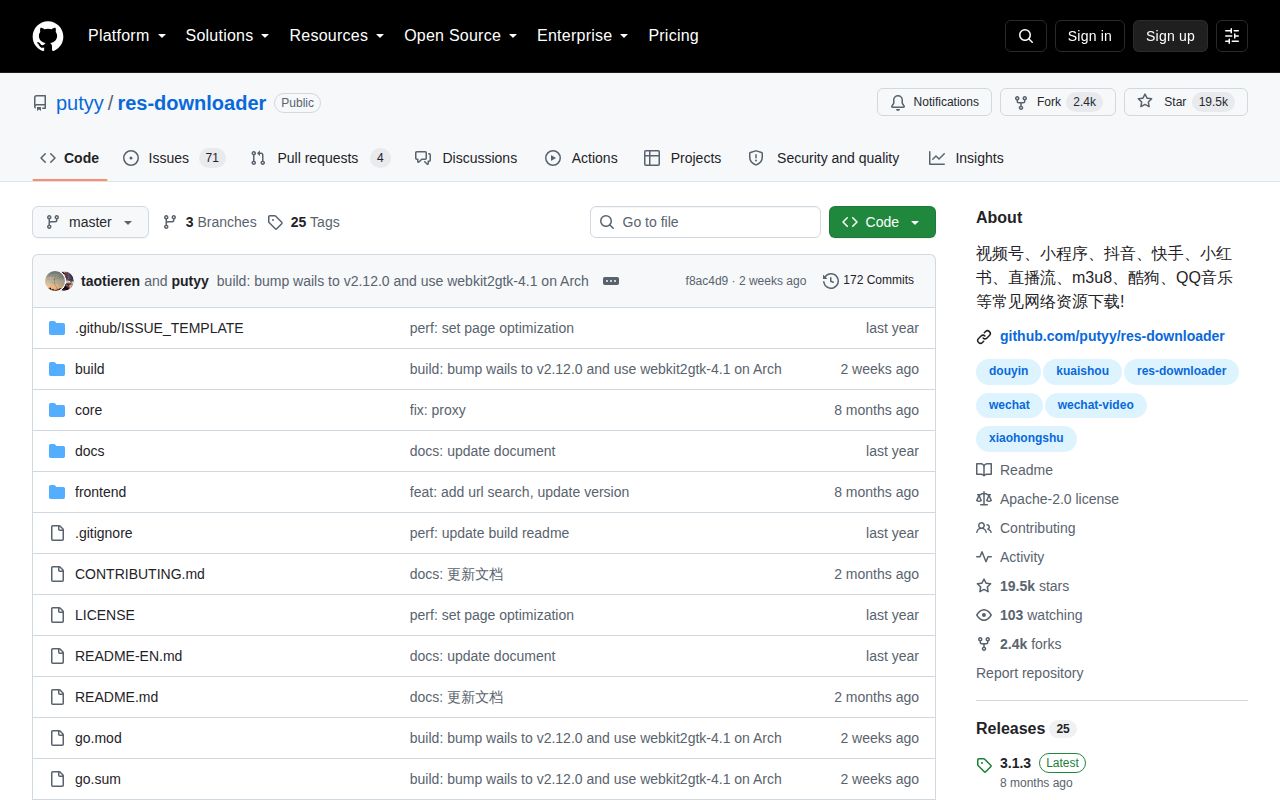
Task: Open the CONTRIBUTING.md file
Action: tap(140, 574)
